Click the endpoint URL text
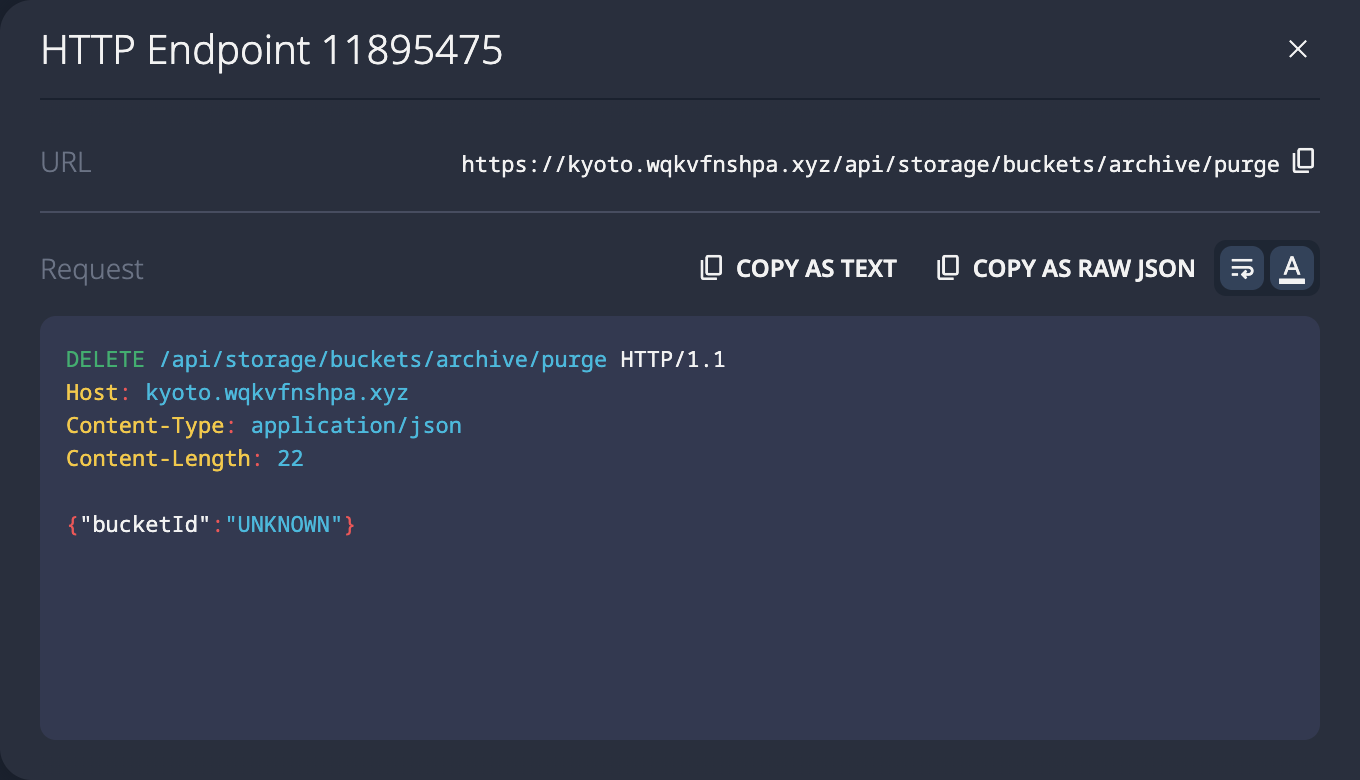The height and width of the screenshot is (780, 1360). [870, 164]
